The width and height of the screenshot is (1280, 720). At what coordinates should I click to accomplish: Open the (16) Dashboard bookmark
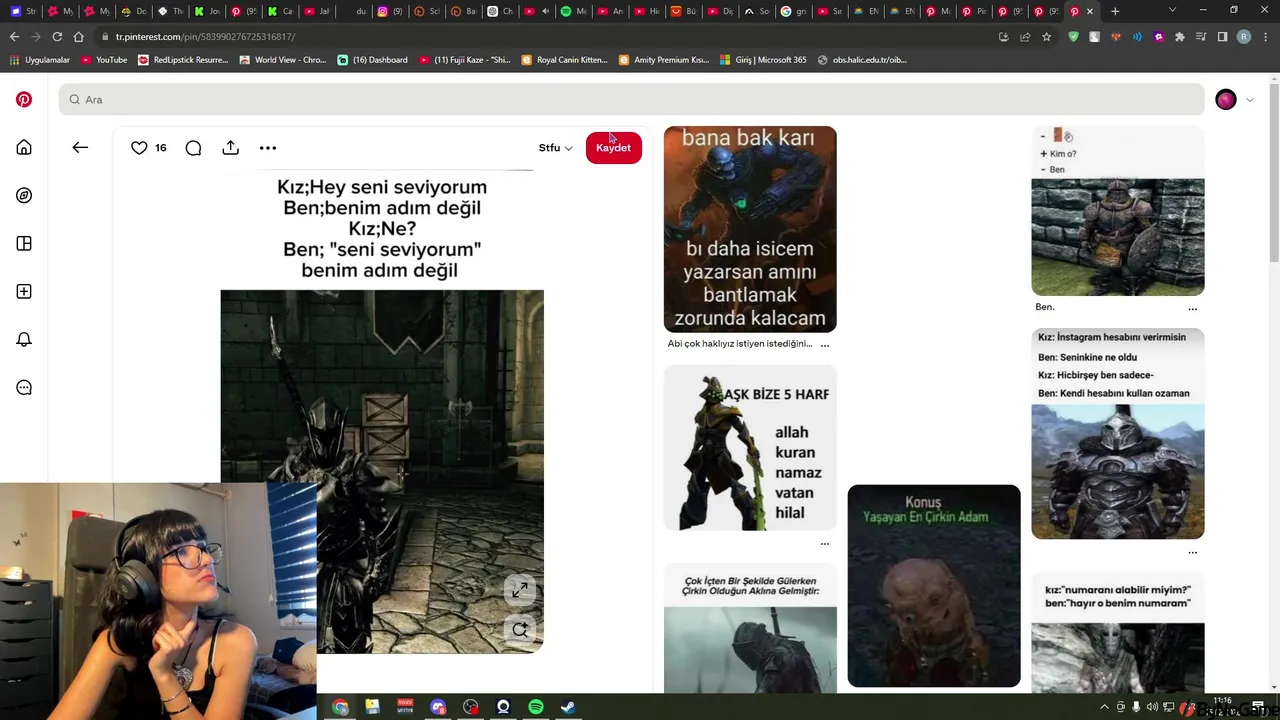pos(372,60)
